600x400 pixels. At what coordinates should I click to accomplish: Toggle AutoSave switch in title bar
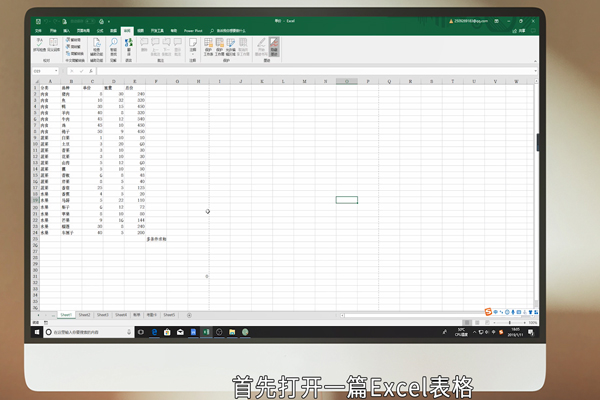tap(90, 21)
